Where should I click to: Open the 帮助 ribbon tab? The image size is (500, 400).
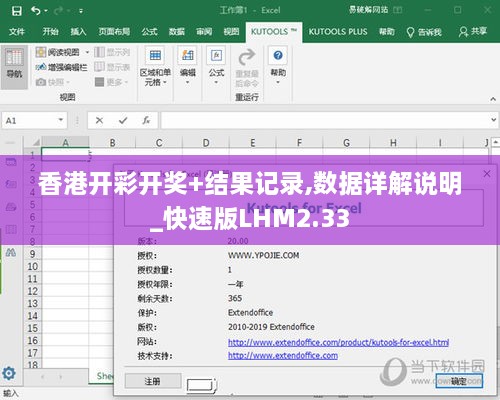click(x=387, y=32)
